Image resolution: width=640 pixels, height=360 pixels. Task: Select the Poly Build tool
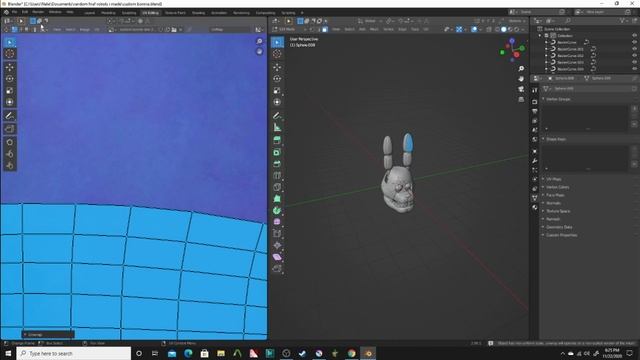(x=277, y=199)
